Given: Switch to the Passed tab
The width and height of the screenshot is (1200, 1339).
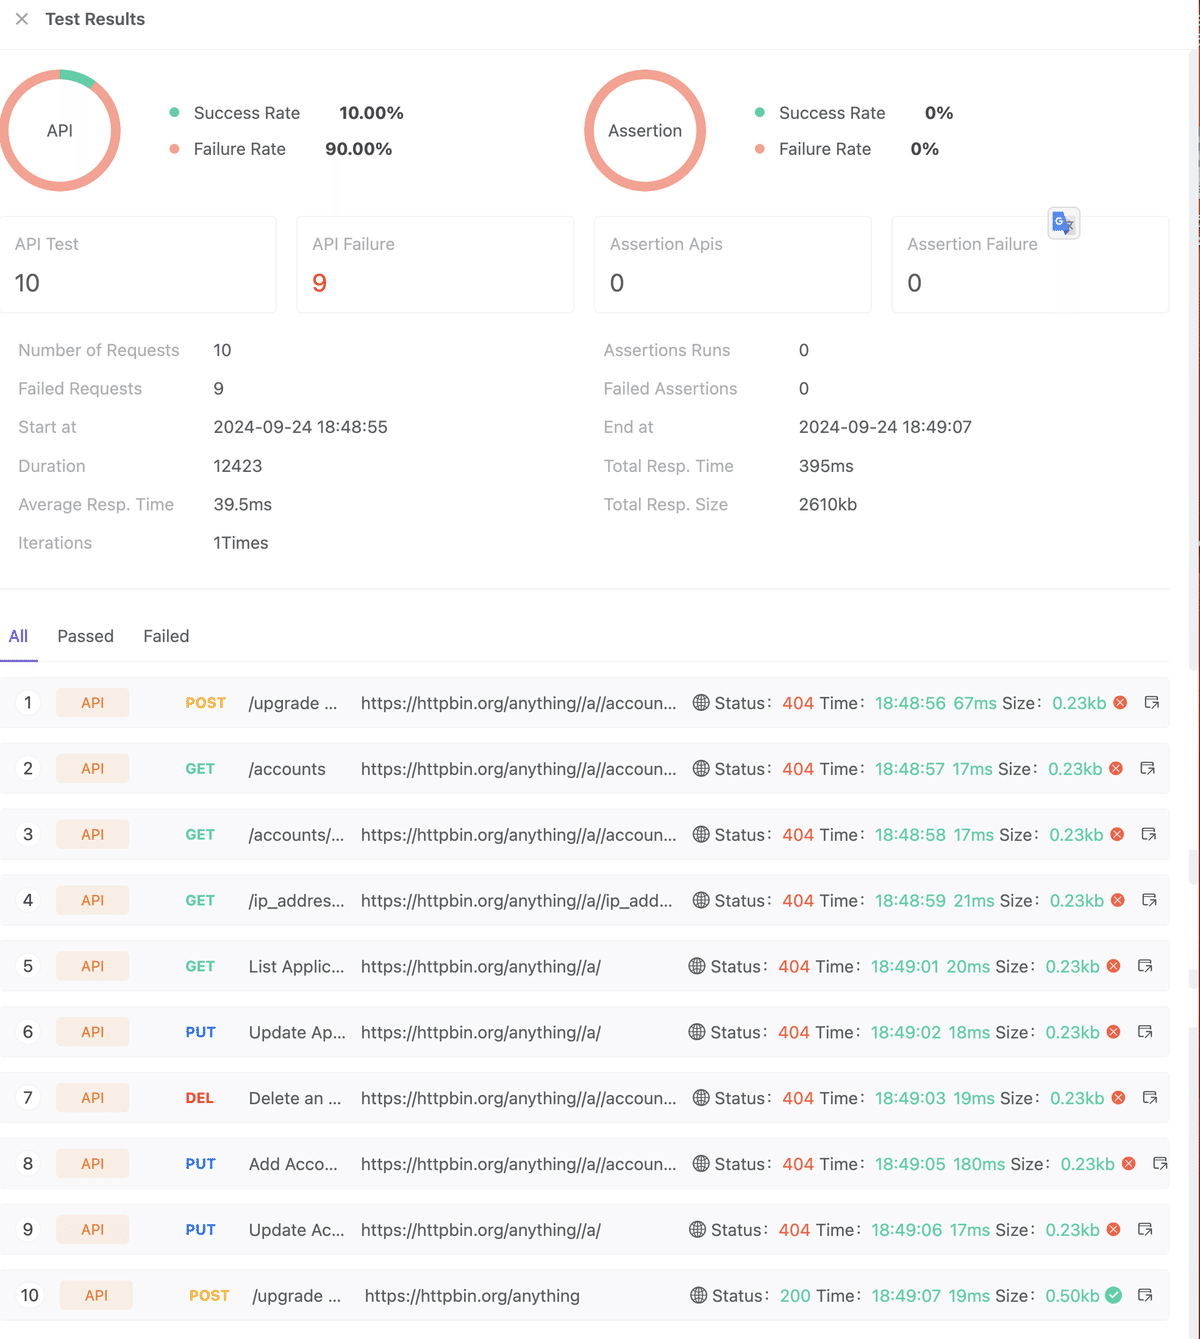Looking at the screenshot, I should [x=85, y=636].
